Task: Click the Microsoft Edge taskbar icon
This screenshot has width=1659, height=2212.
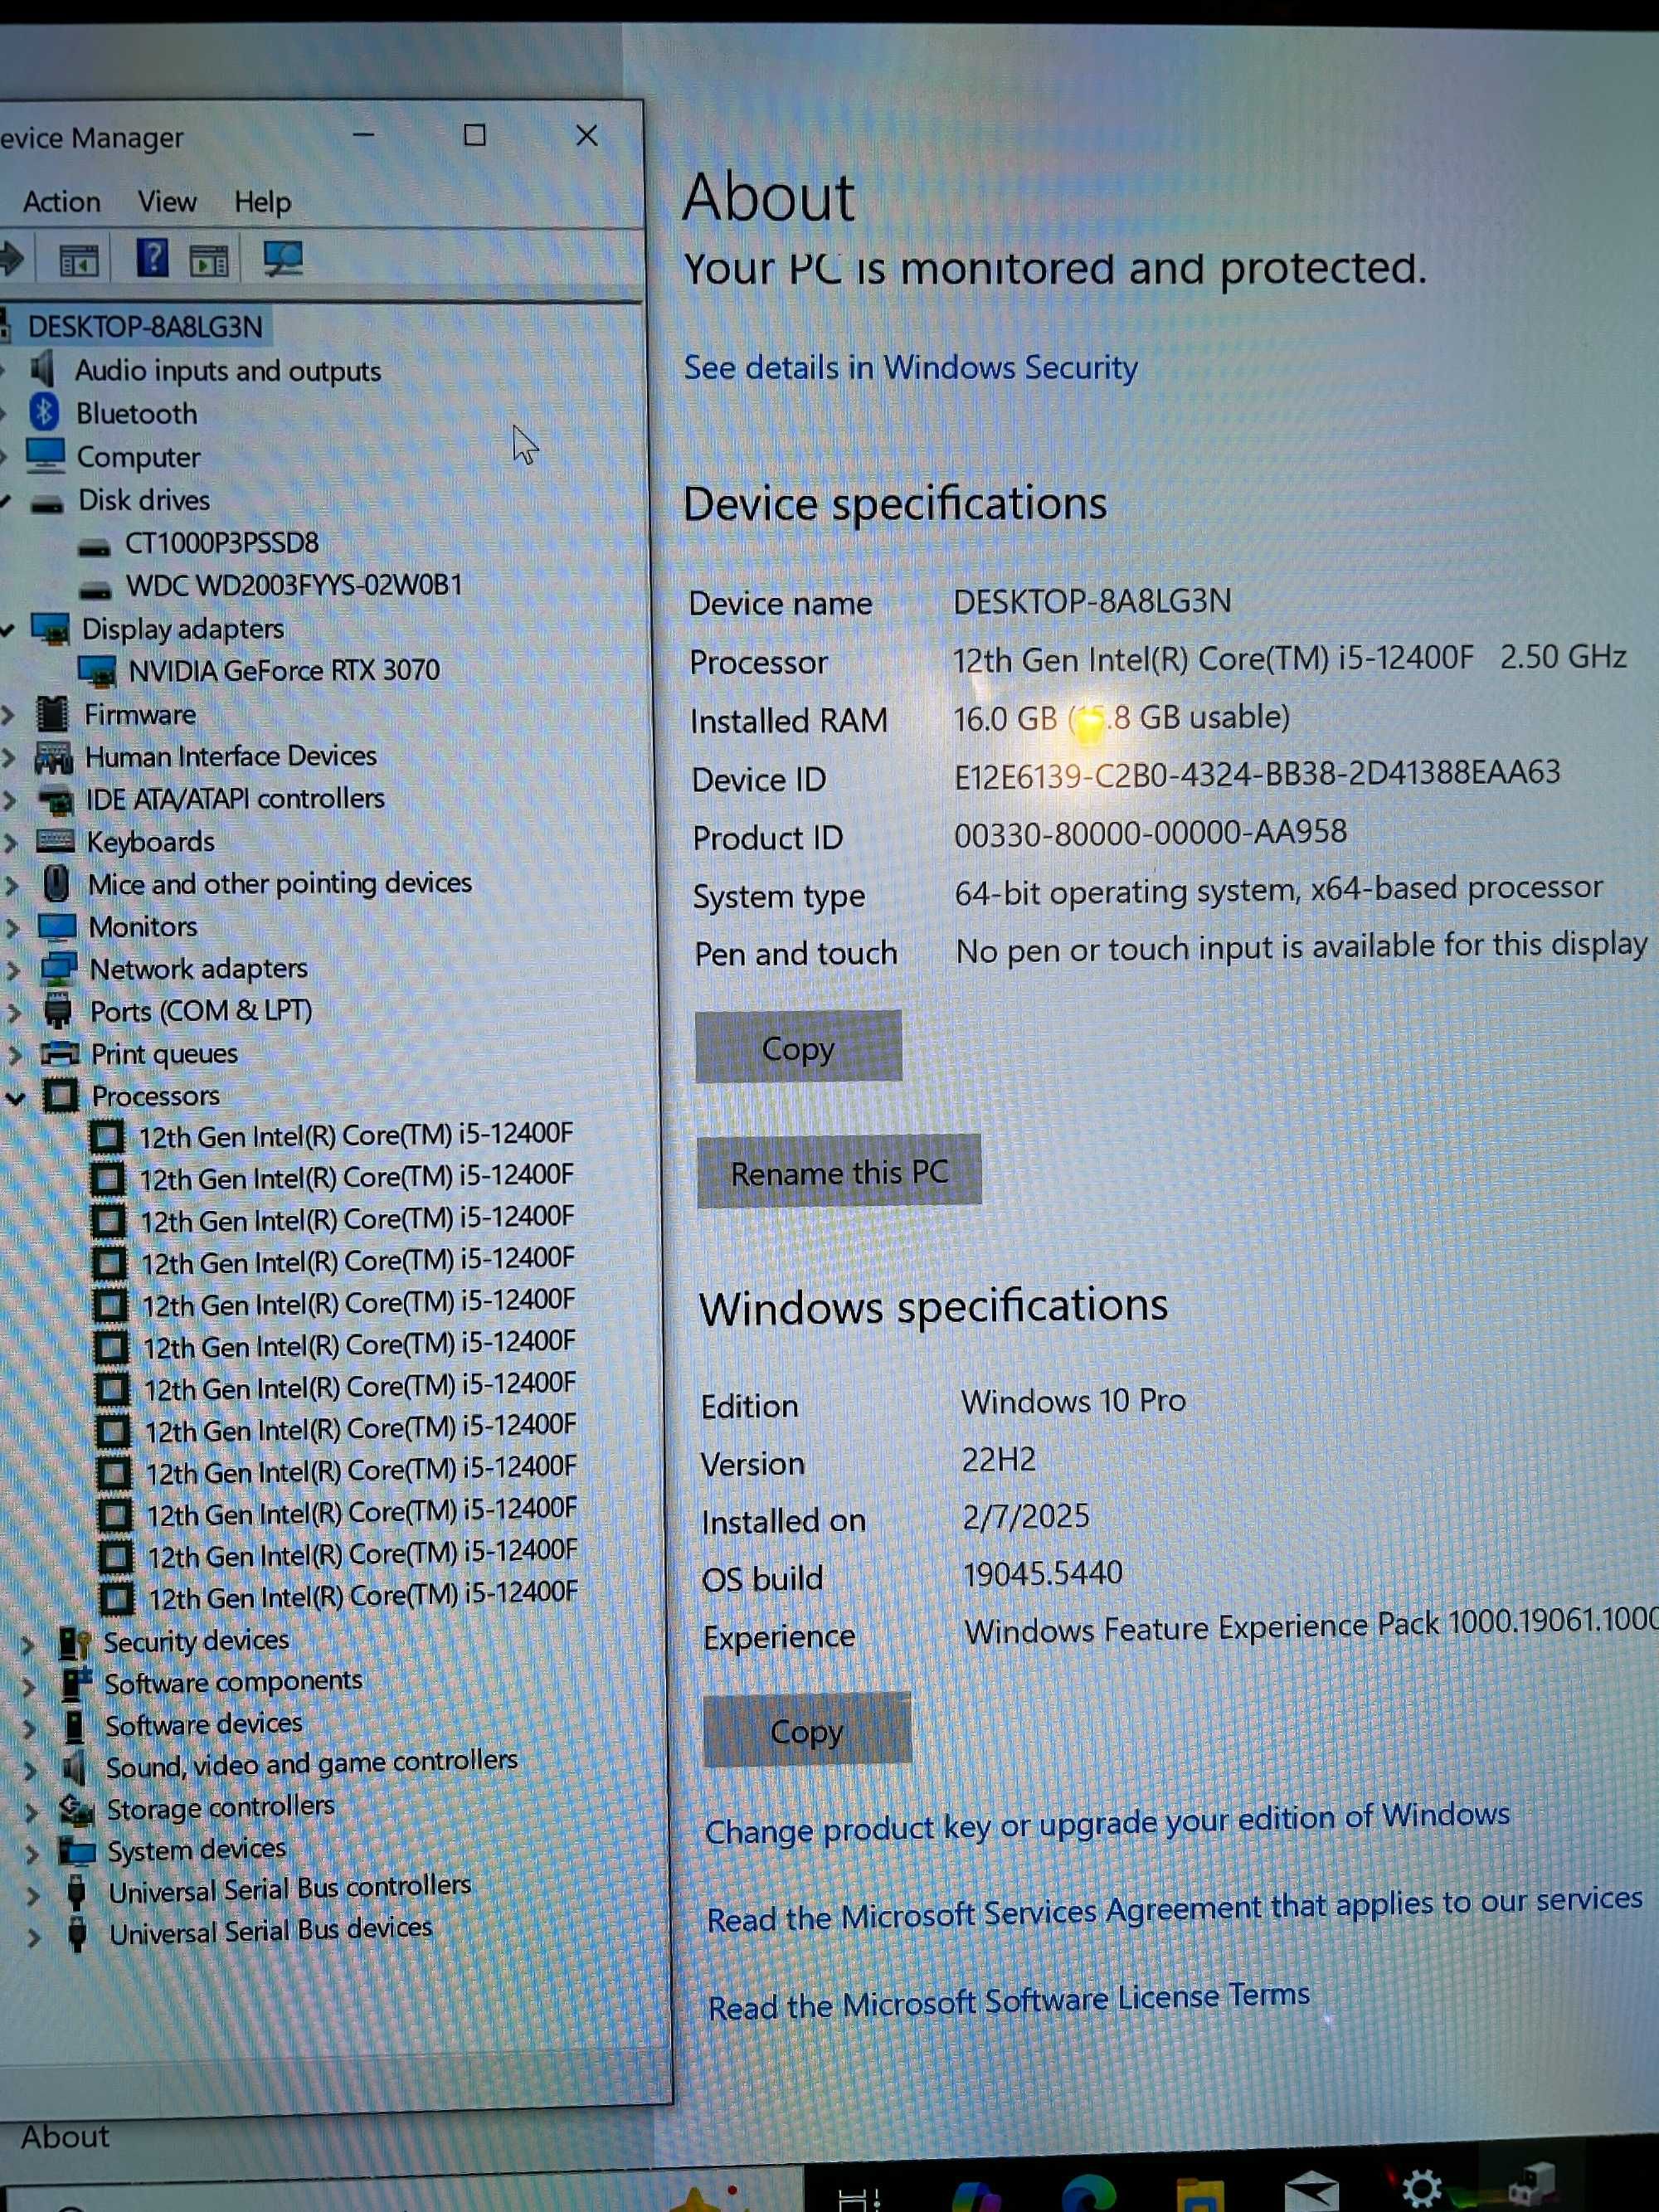Action: 1089,2194
